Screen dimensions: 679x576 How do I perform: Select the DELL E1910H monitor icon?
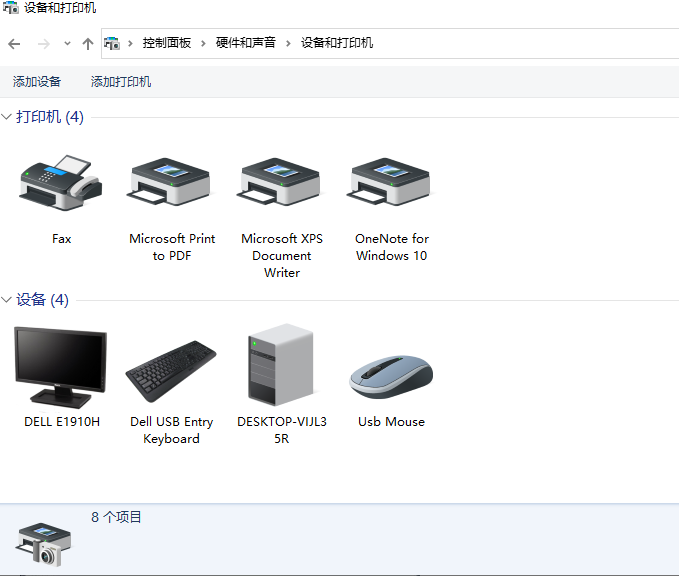pyautogui.click(x=61, y=367)
